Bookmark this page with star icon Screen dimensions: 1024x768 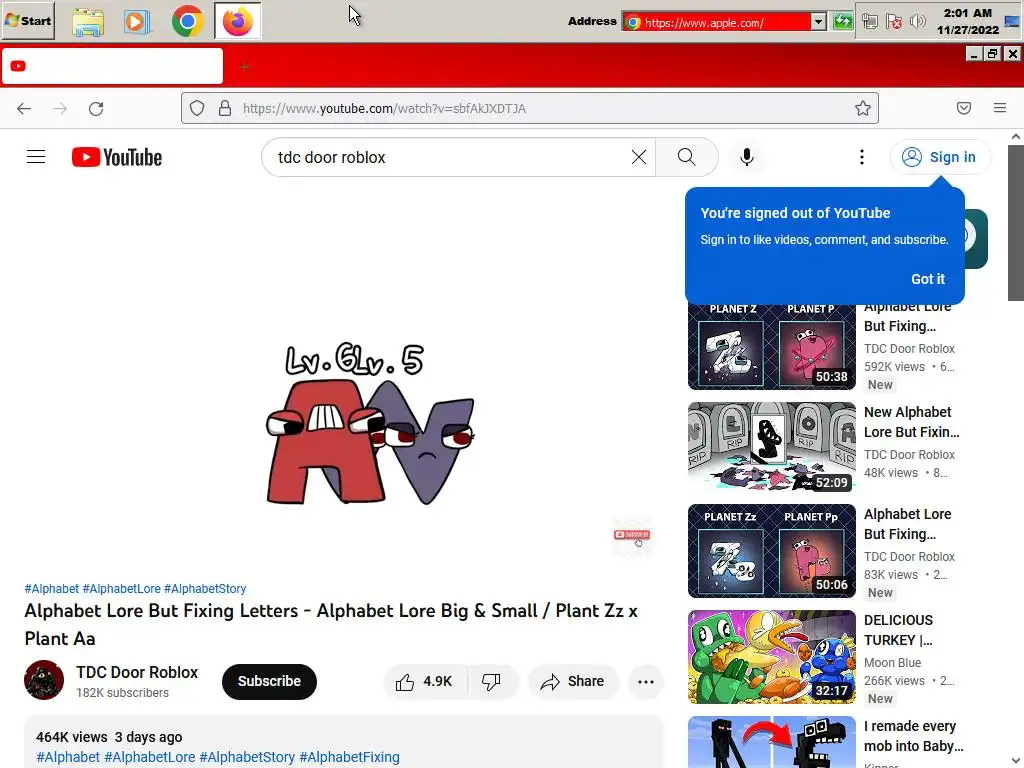click(863, 108)
